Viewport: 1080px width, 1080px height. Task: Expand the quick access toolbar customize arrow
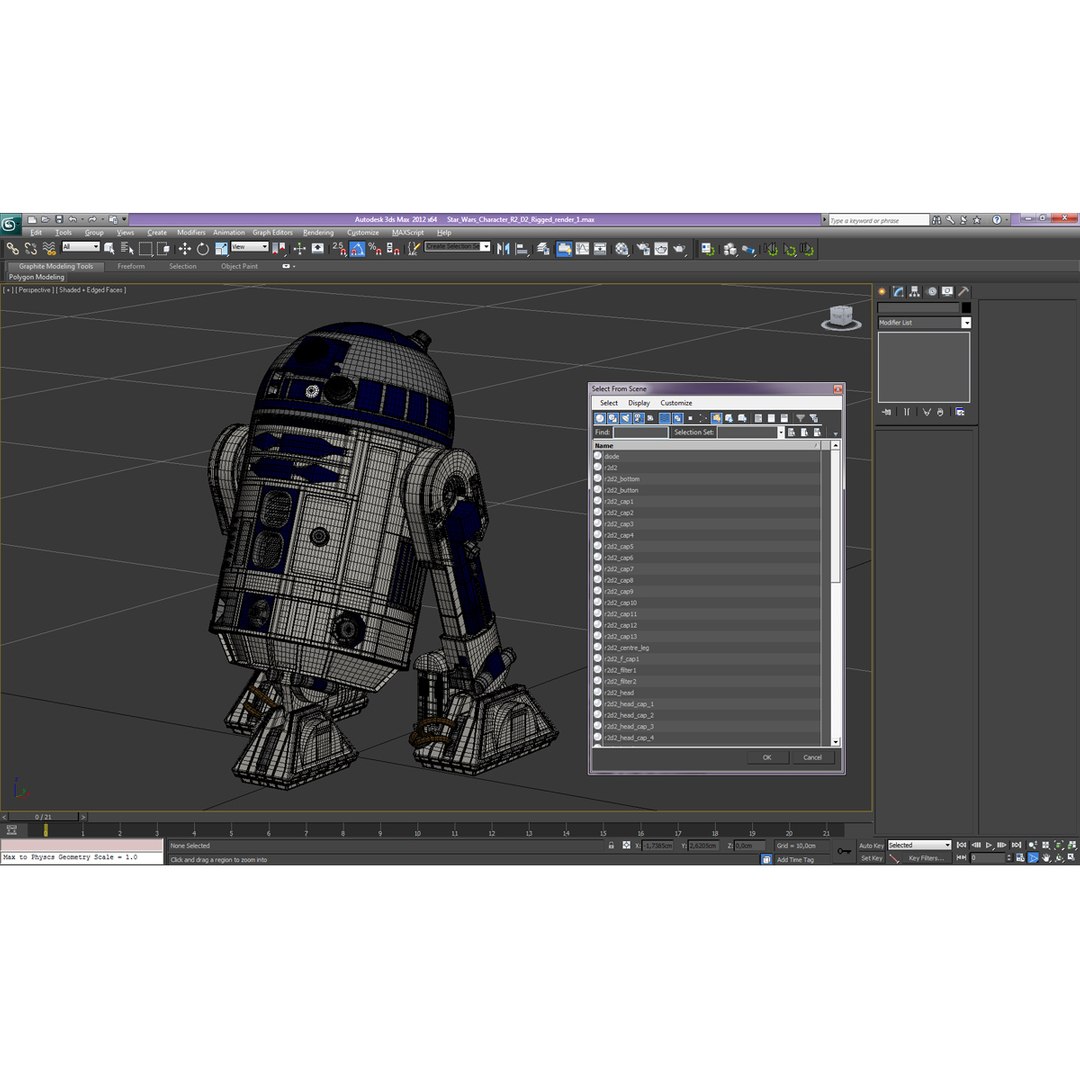coord(125,220)
